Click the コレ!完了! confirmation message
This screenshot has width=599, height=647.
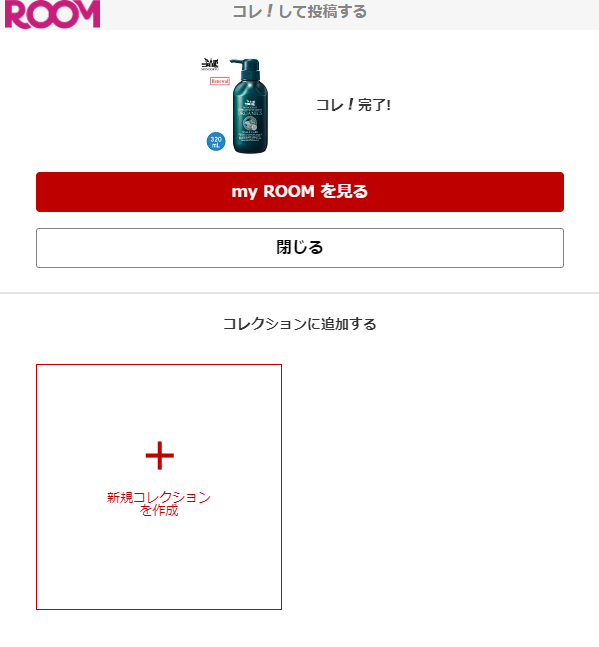353,105
